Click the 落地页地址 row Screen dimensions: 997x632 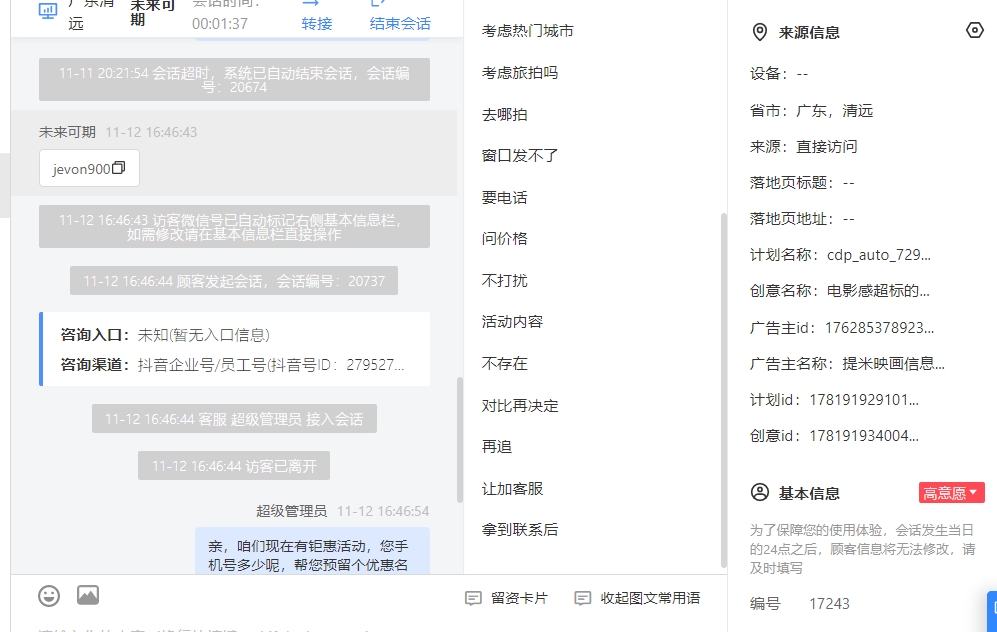coord(802,219)
